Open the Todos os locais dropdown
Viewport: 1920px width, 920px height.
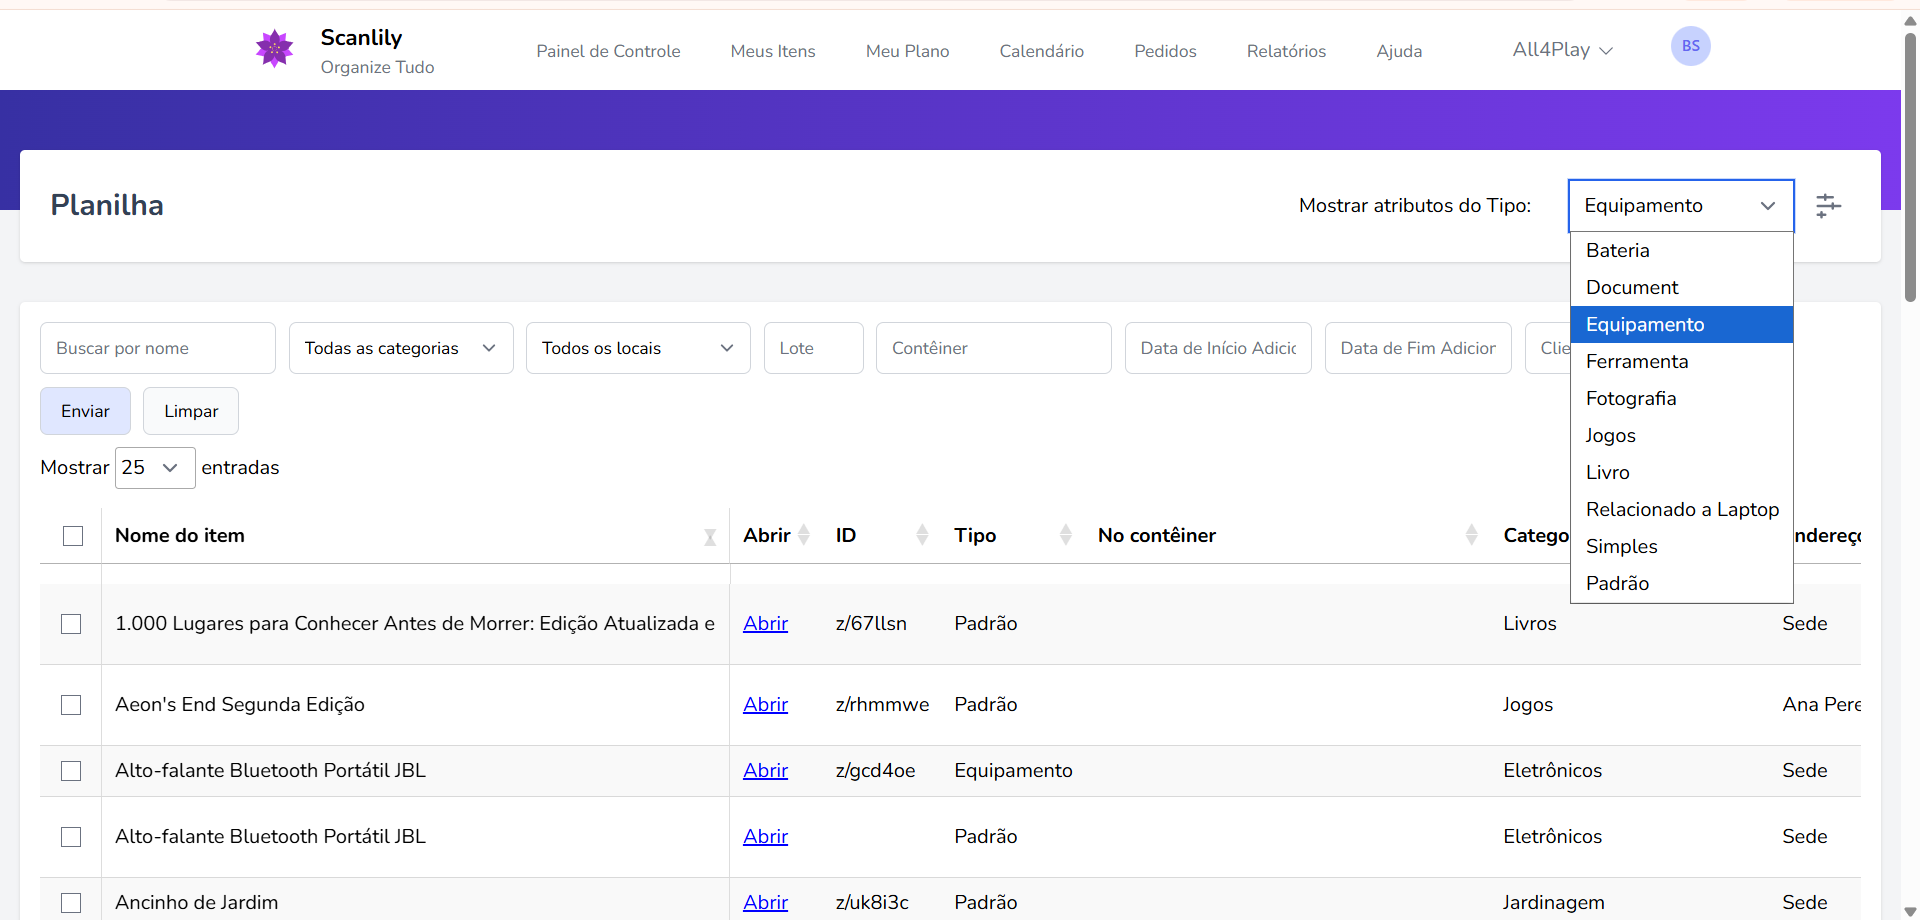[638, 348]
